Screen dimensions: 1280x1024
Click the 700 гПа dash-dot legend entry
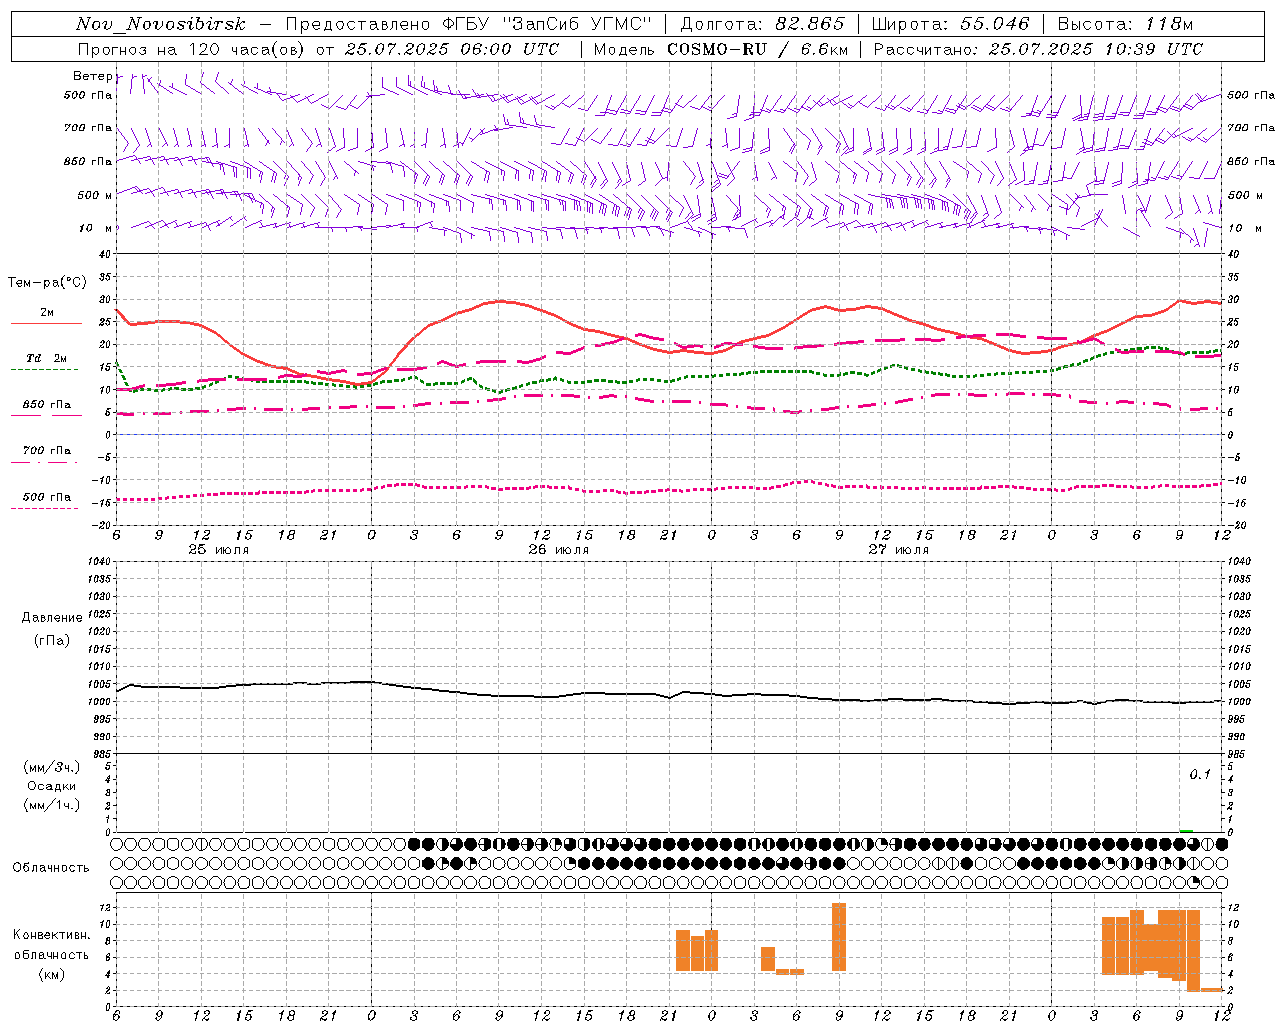click(x=46, y=451)
